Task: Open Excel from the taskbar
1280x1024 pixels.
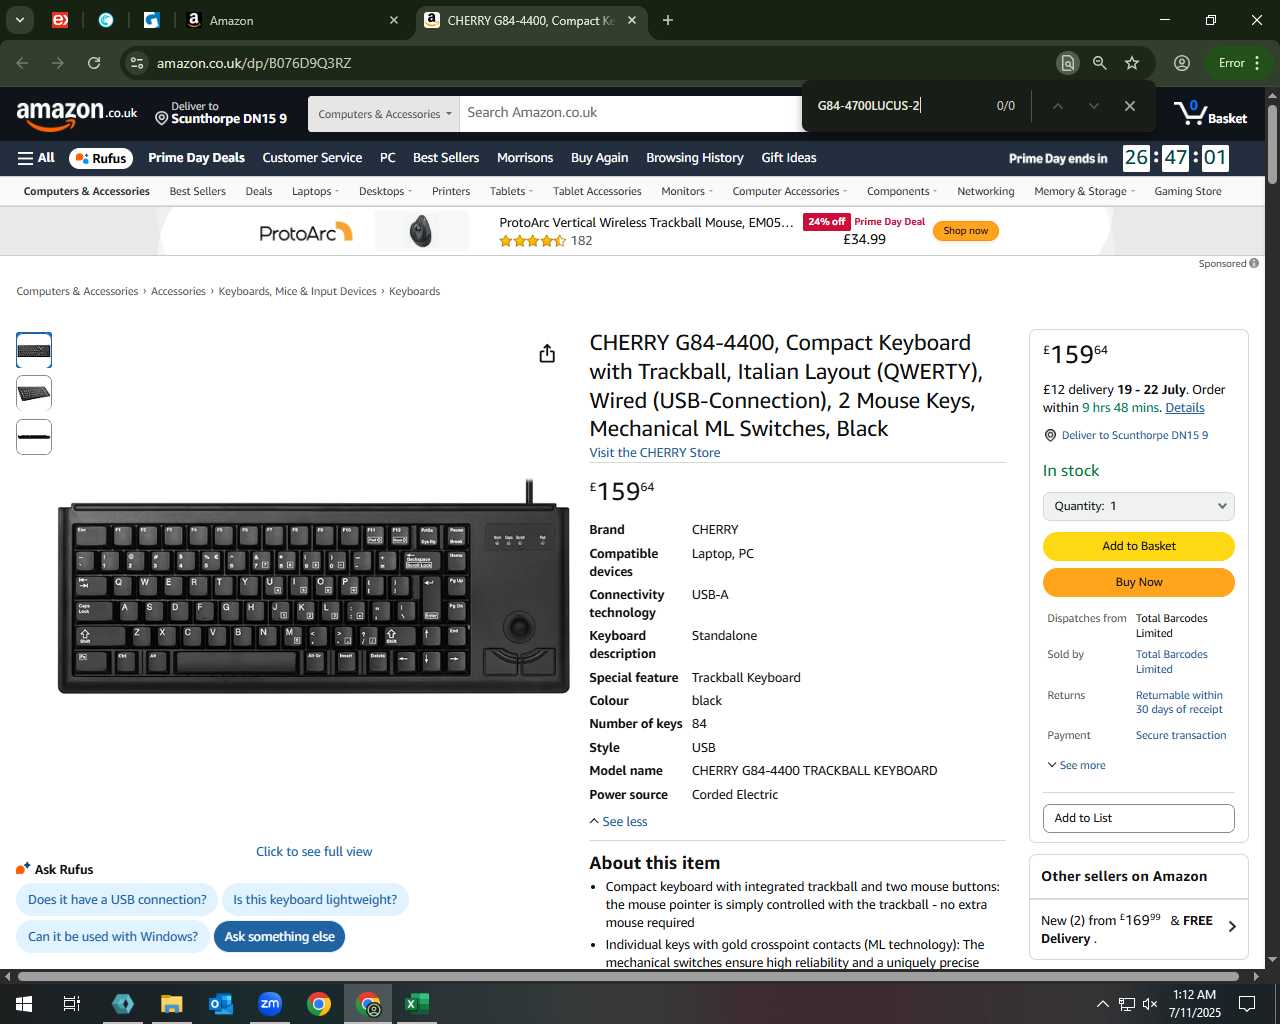Action: coord(417,1004)
